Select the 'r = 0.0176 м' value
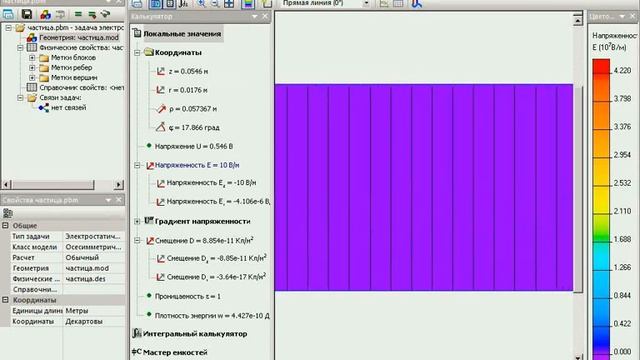This screenshot has width=640, height=360. [x=188, y=90]
